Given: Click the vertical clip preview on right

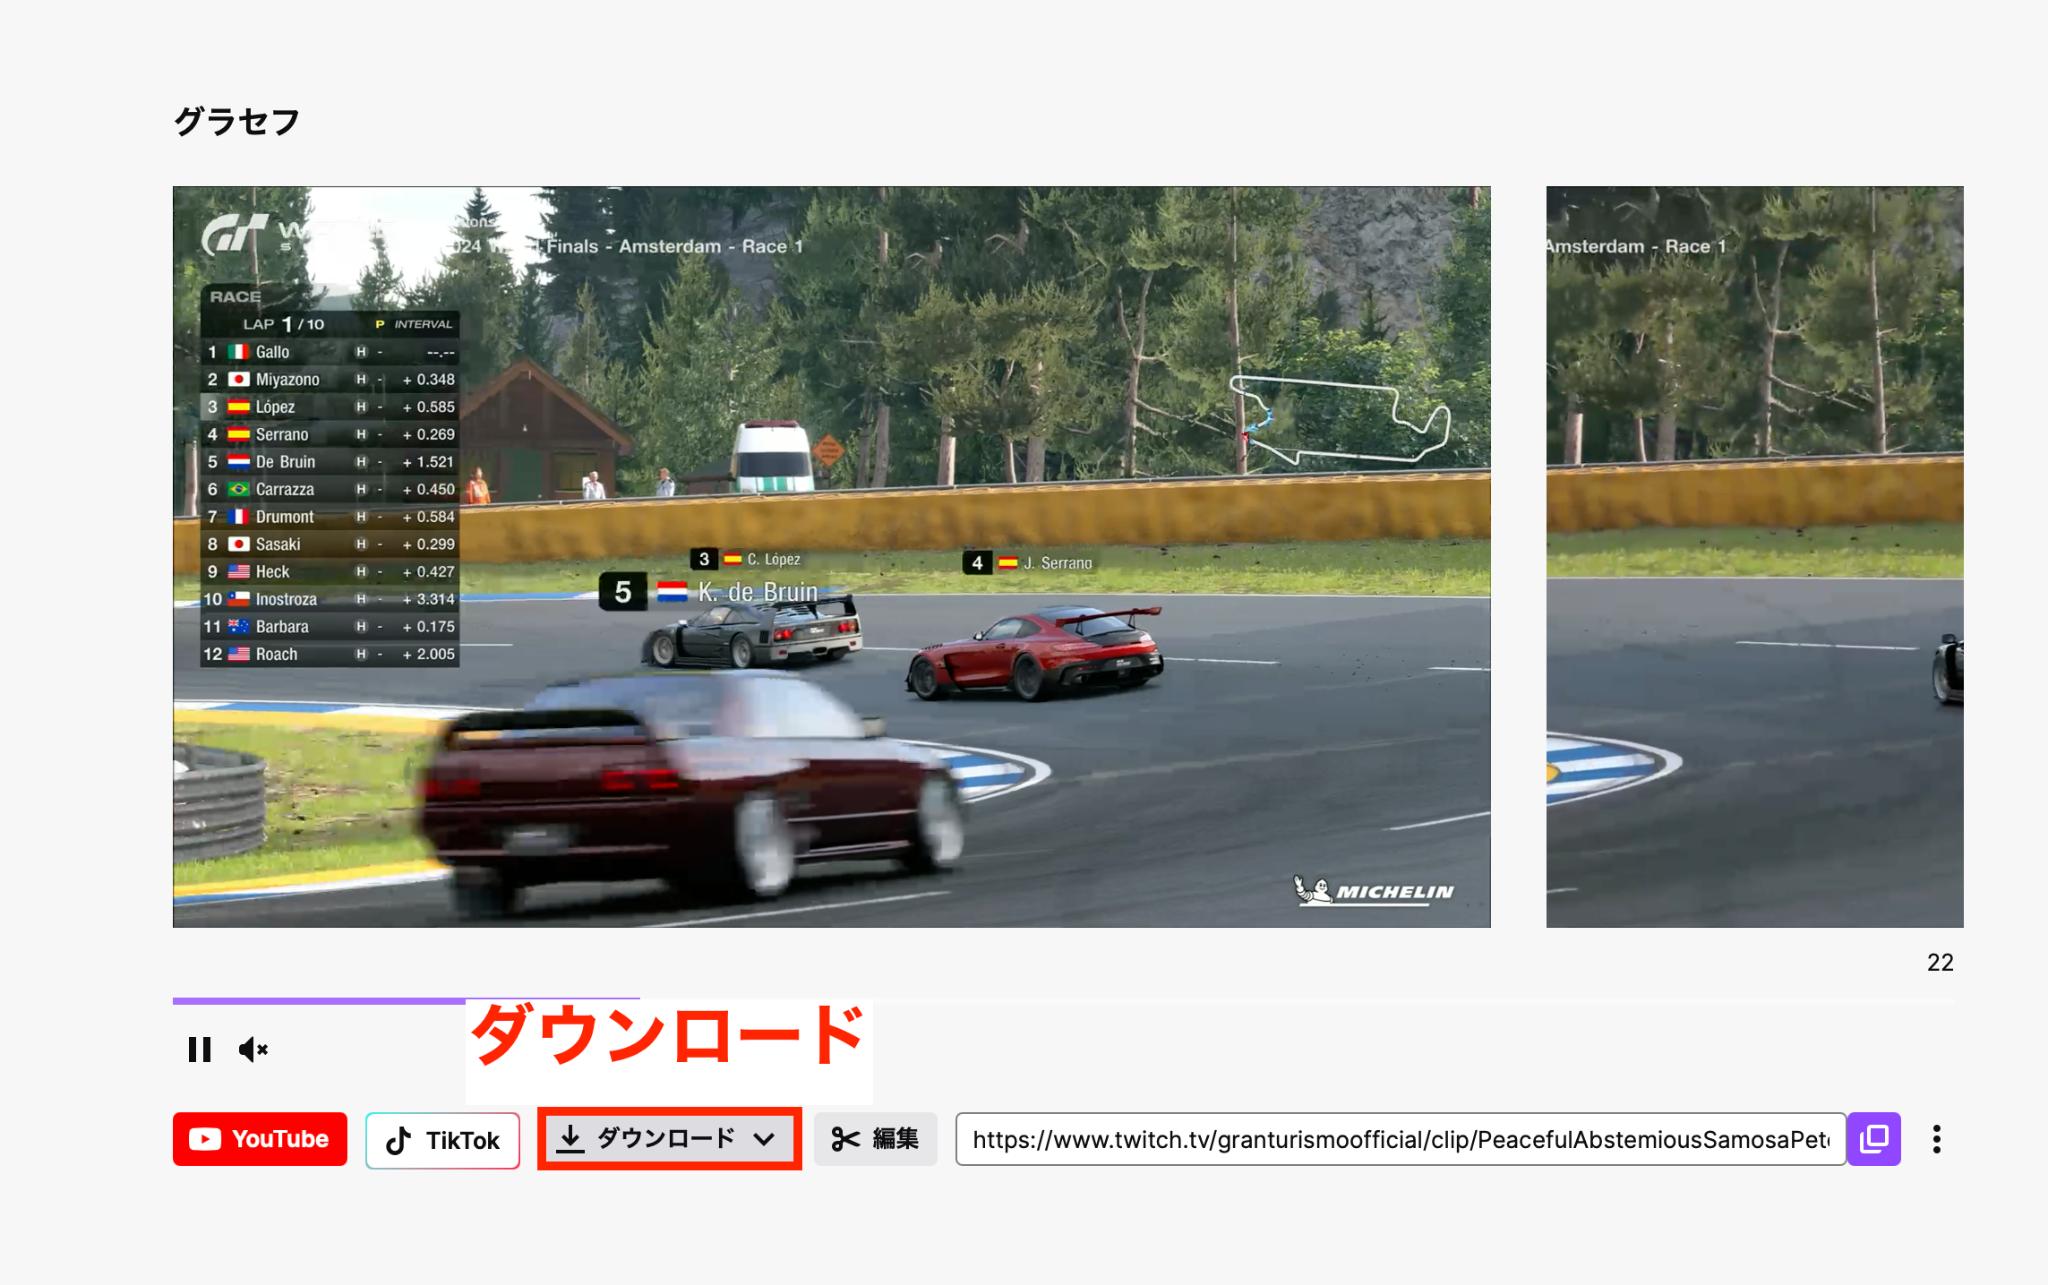Looking at the screenshot, I should pyautogui.click(x=1755, y=556).
